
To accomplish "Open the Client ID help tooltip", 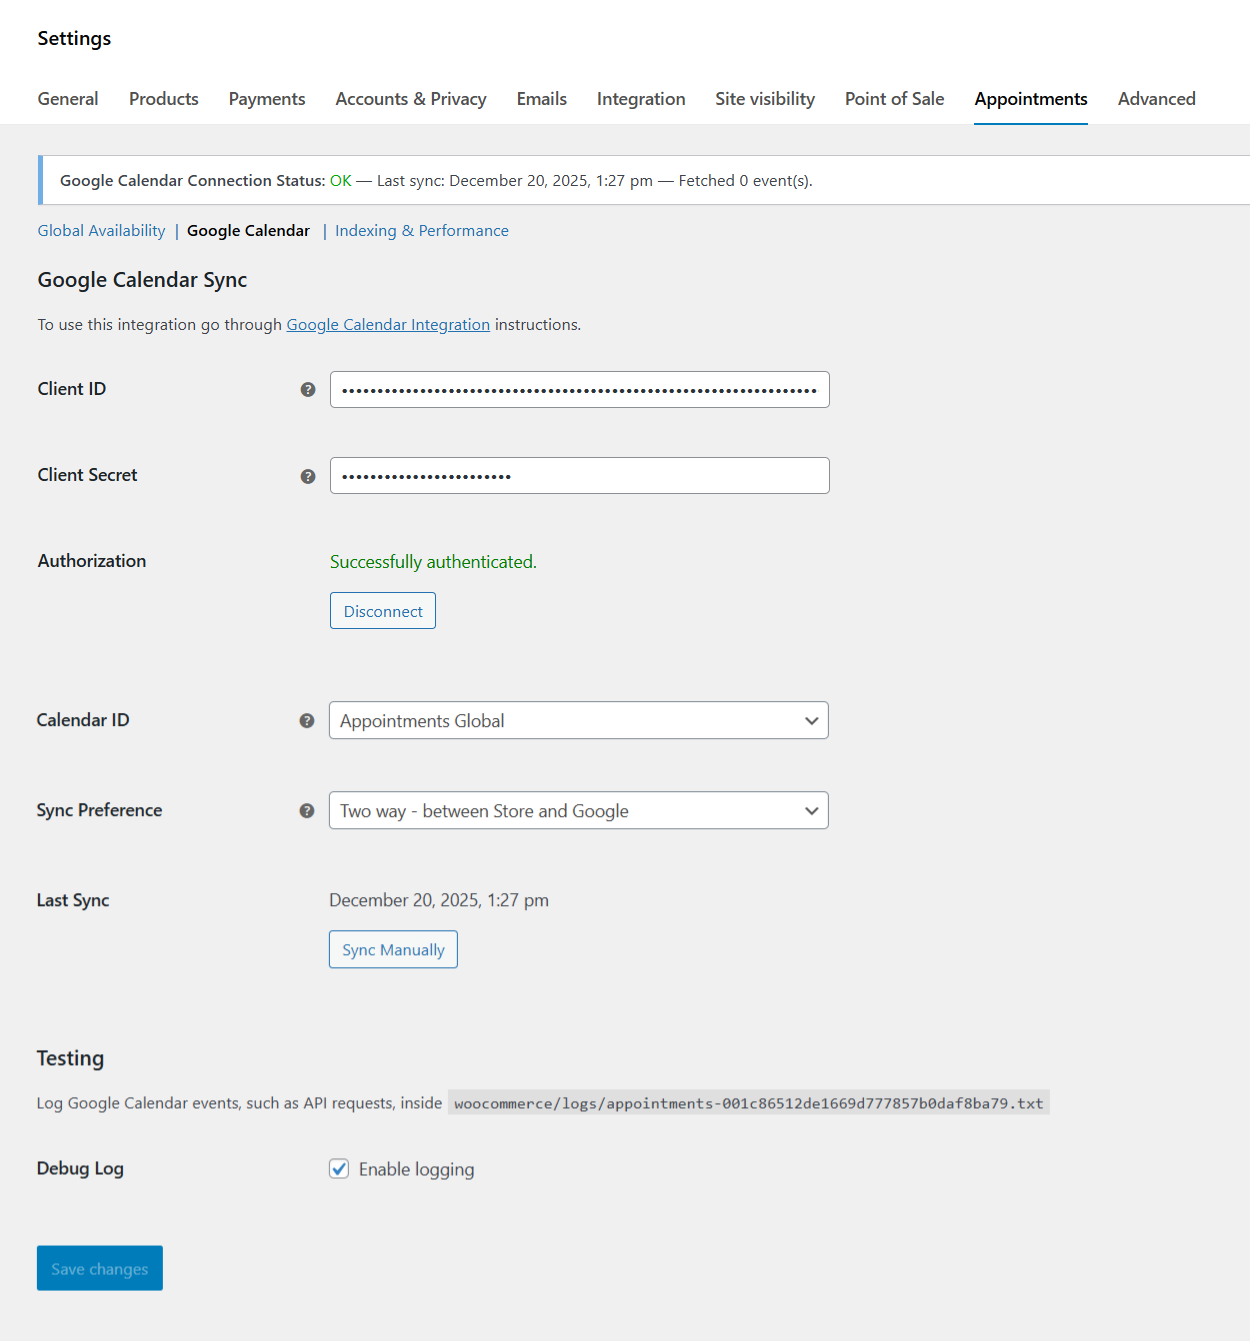I will 307,390.
